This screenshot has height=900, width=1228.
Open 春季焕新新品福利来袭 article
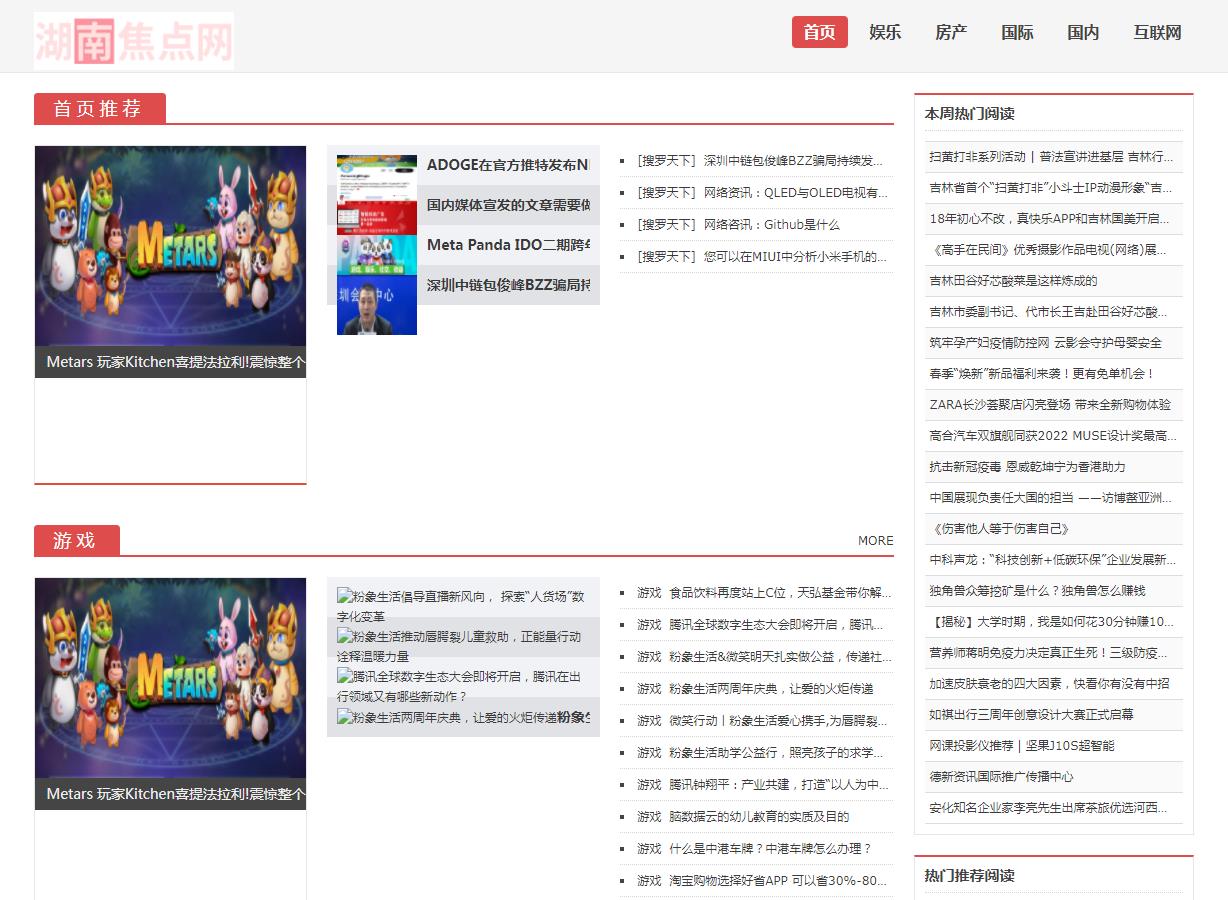click(x=1042, y=373)
